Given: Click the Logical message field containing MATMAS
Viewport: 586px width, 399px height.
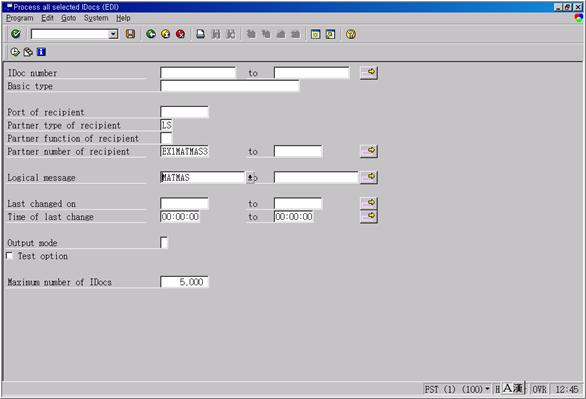Looking at the screenshot, I should pos(203,177).
